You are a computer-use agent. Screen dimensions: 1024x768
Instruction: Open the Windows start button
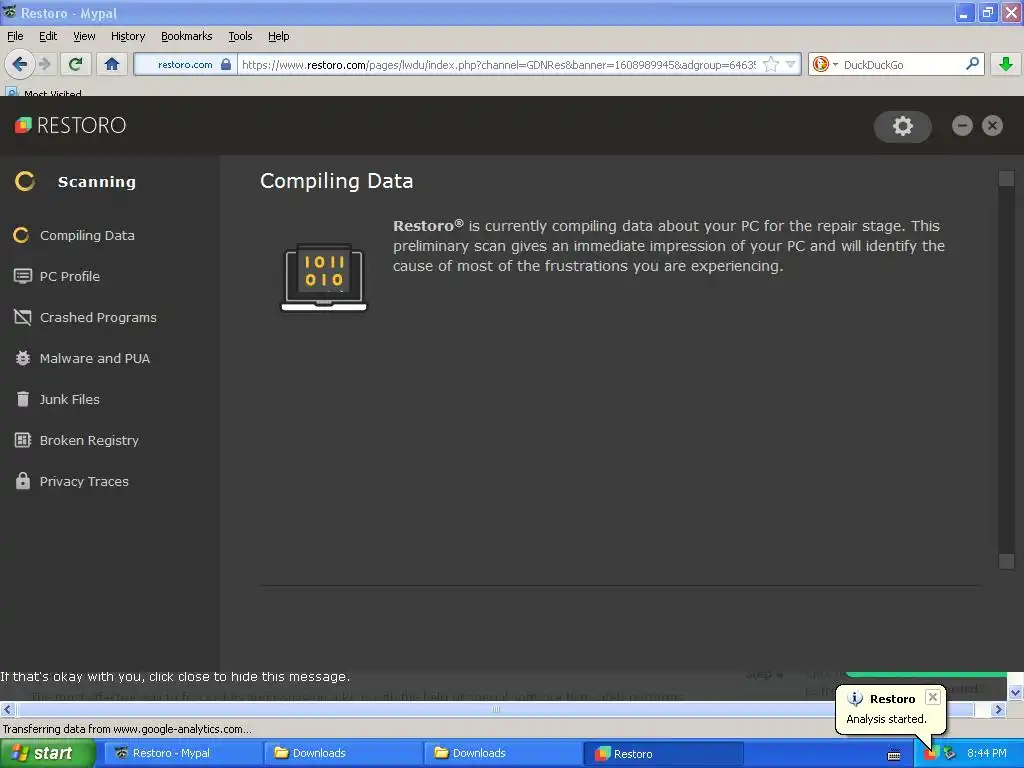[x=48, y=753]
